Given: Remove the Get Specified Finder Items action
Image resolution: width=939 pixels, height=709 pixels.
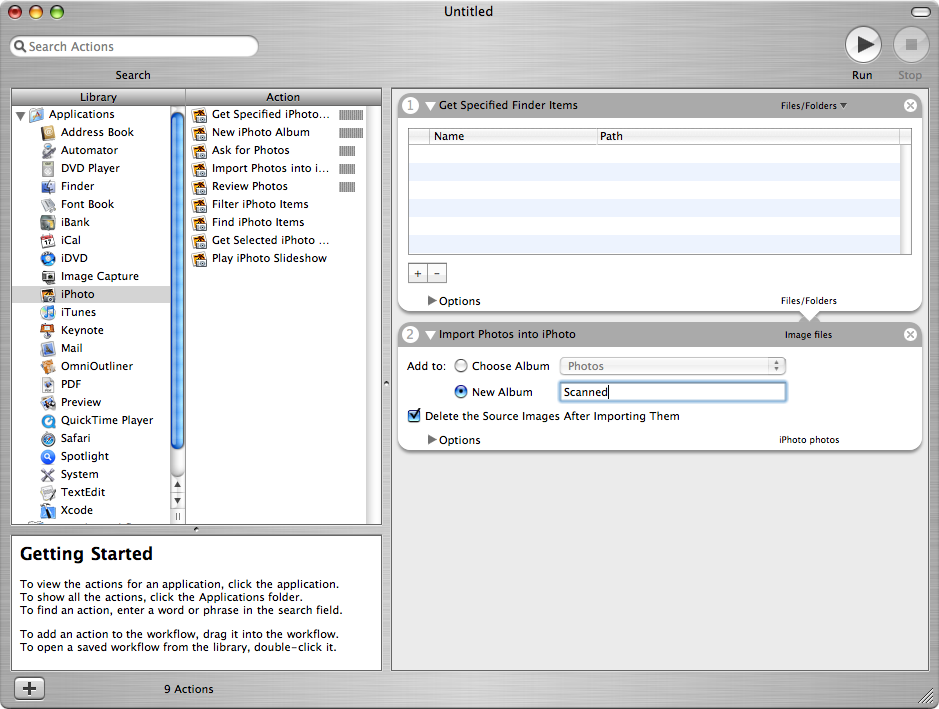Looking at the screenshot, I should point(910,105).
